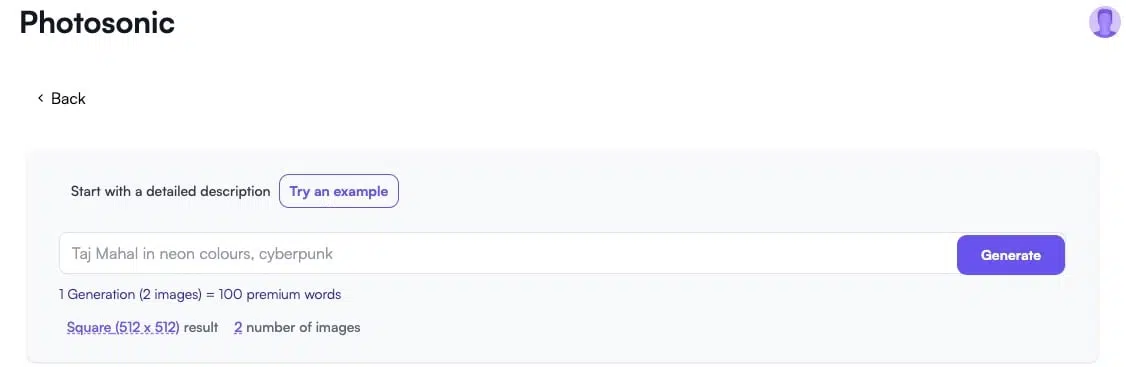Focus the prompt description input field

coord(508,254)
